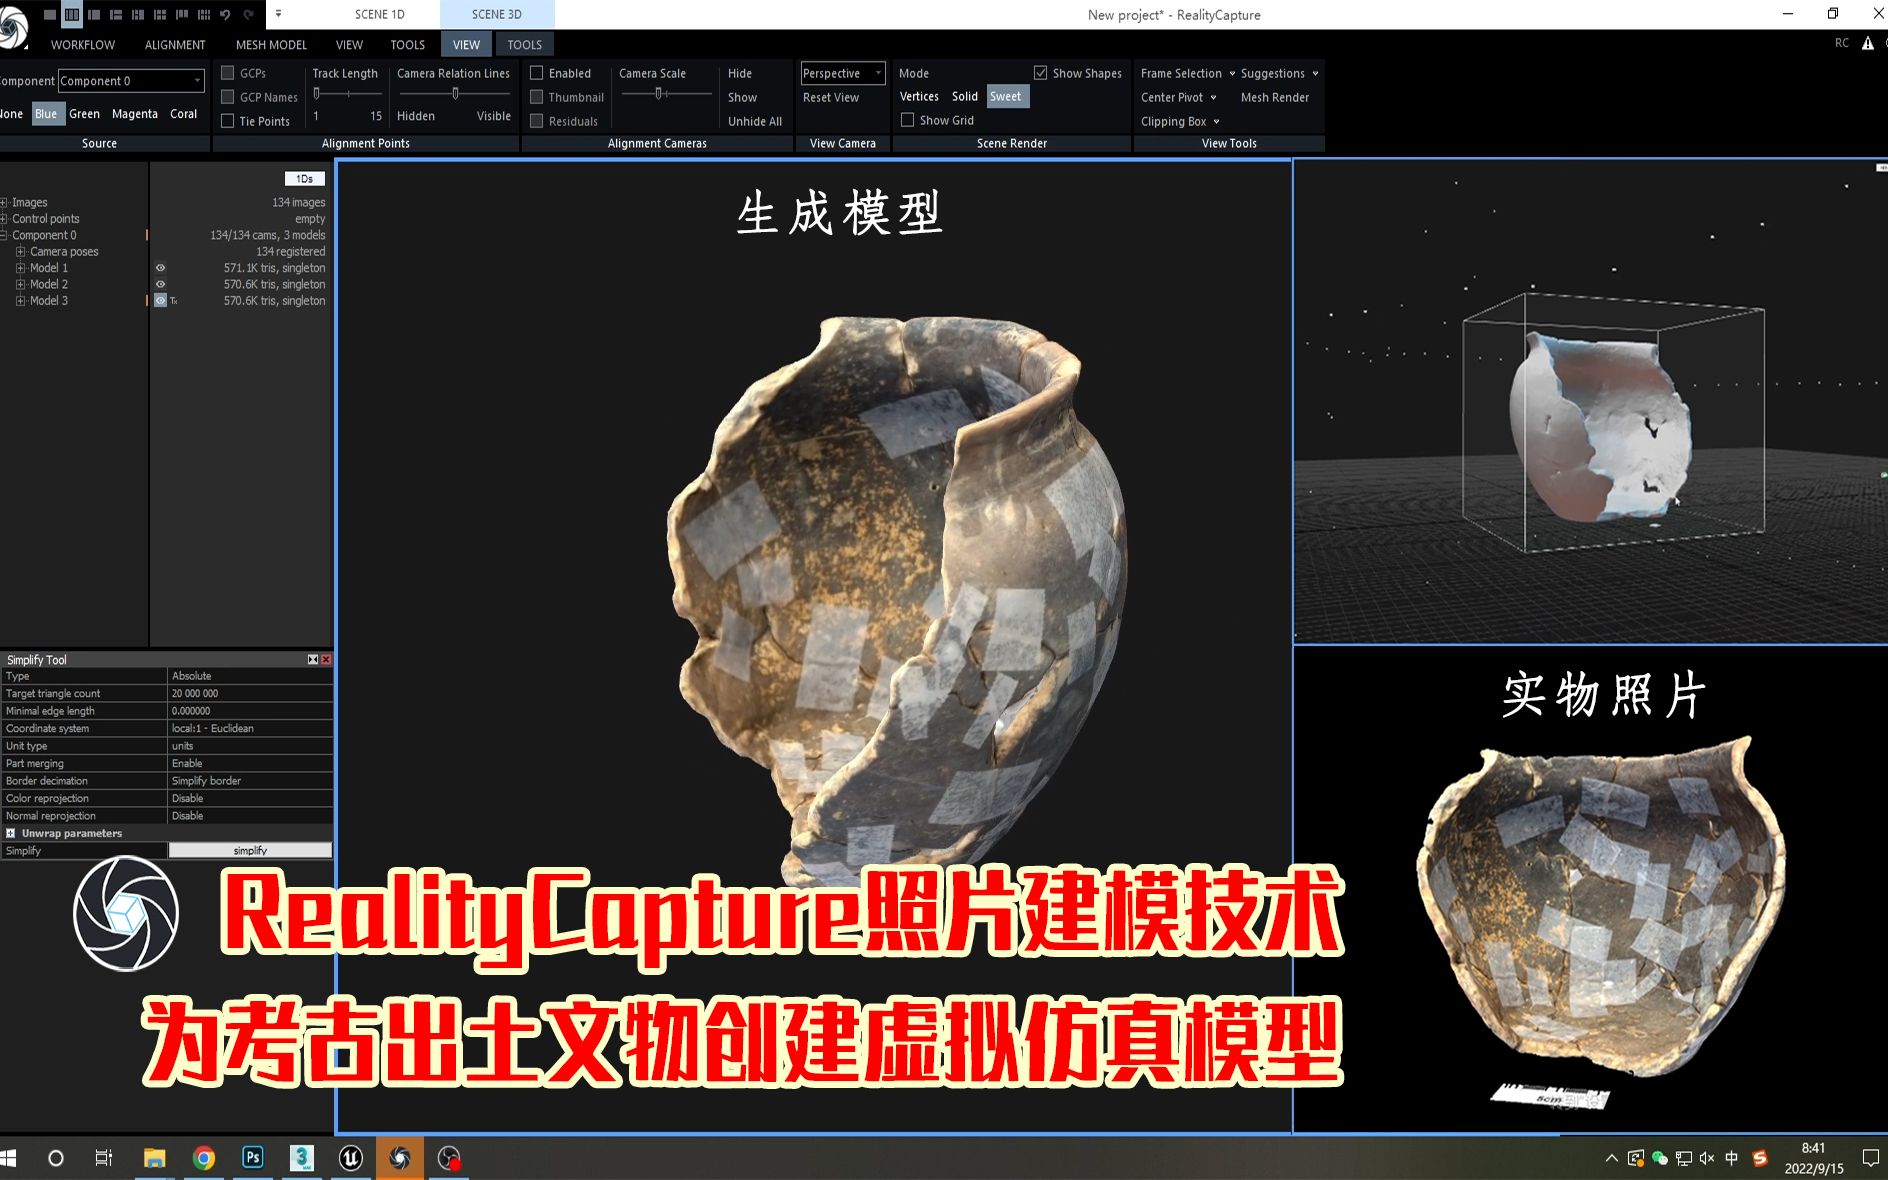
Task: Open the Component 0 dropdown
Action: coord(196,80)
